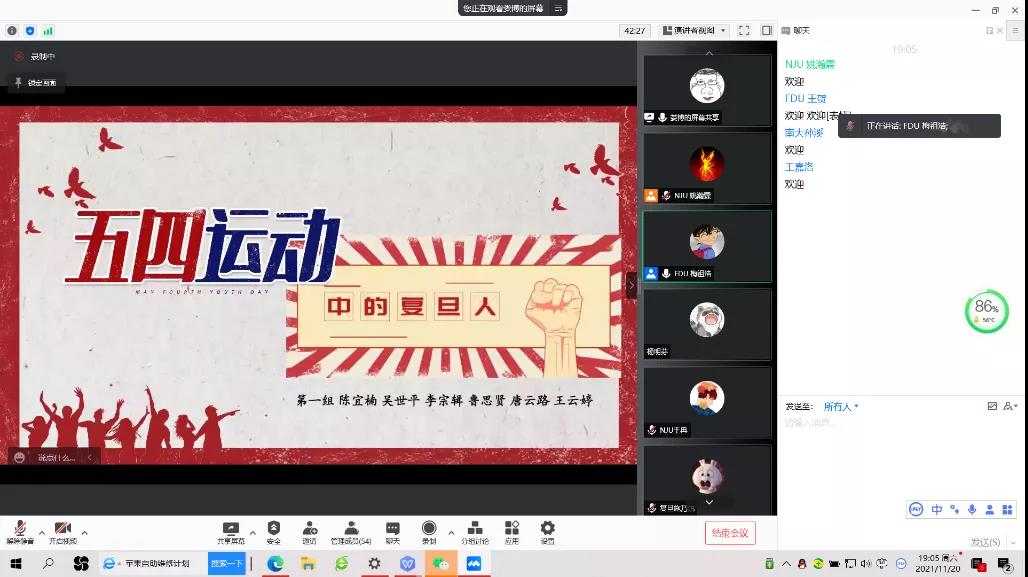Viewport: 1028px width, 577px height.
Task: Check network quality via 86% indicator
Action: [986, 311]
